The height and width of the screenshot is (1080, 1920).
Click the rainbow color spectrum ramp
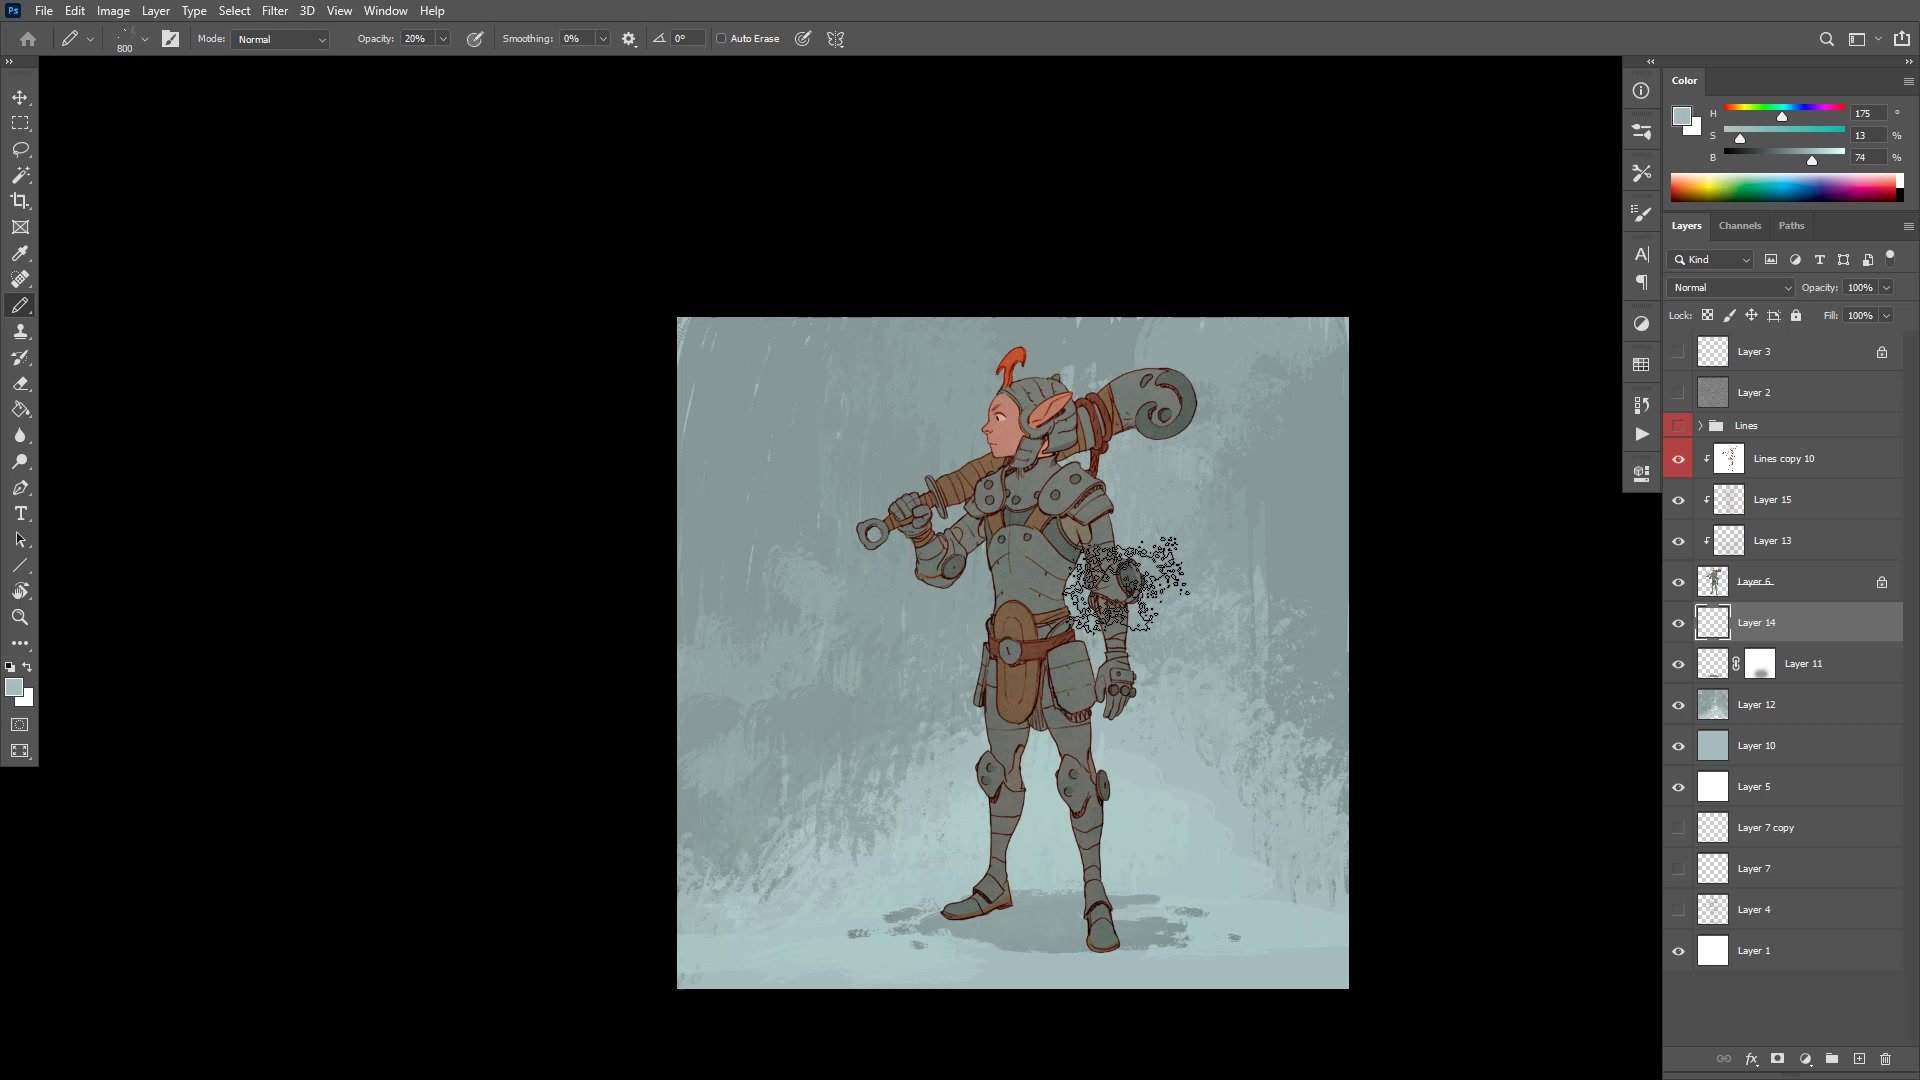click(x=1782, y=187)
